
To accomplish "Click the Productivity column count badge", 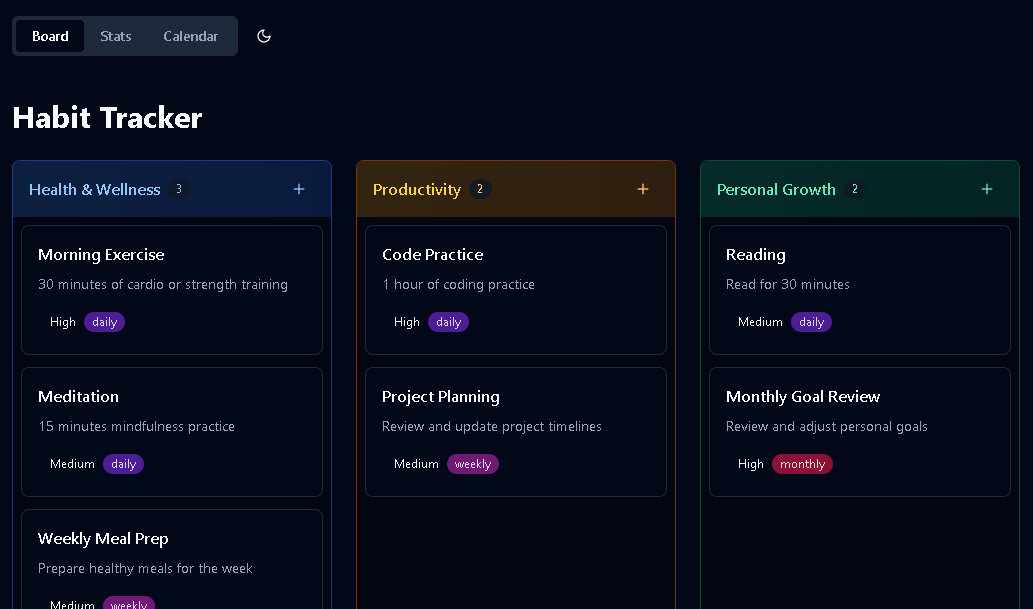I will point(480,189).
